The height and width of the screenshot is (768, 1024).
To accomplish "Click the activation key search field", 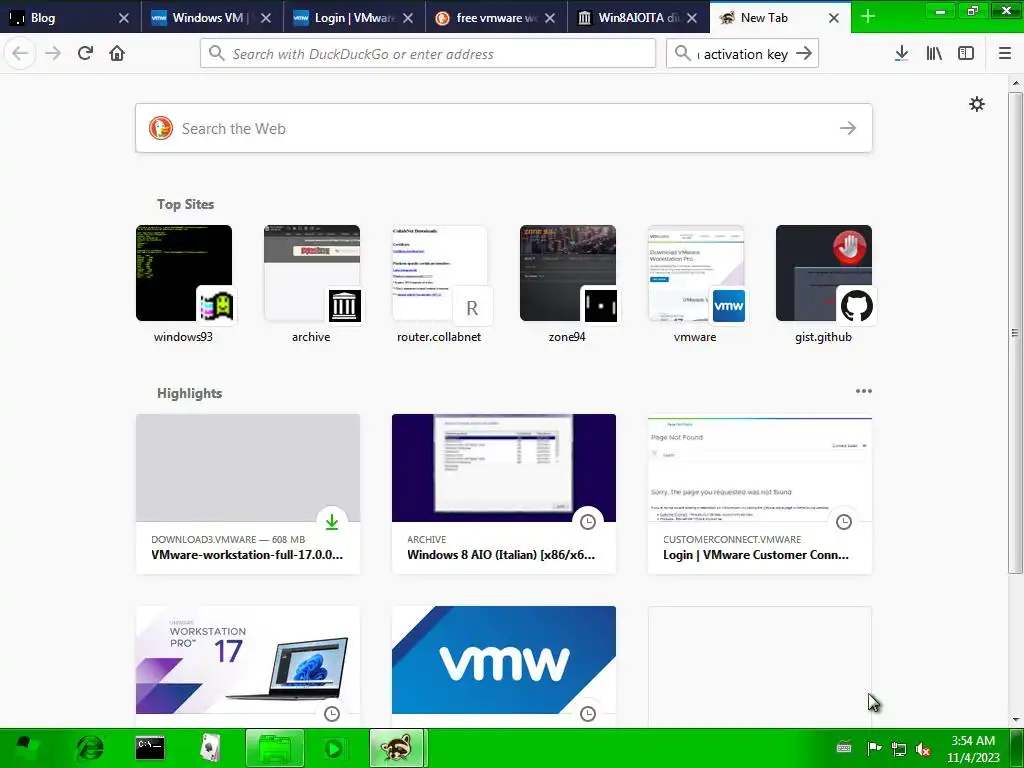I will click(x=742, y=54).
